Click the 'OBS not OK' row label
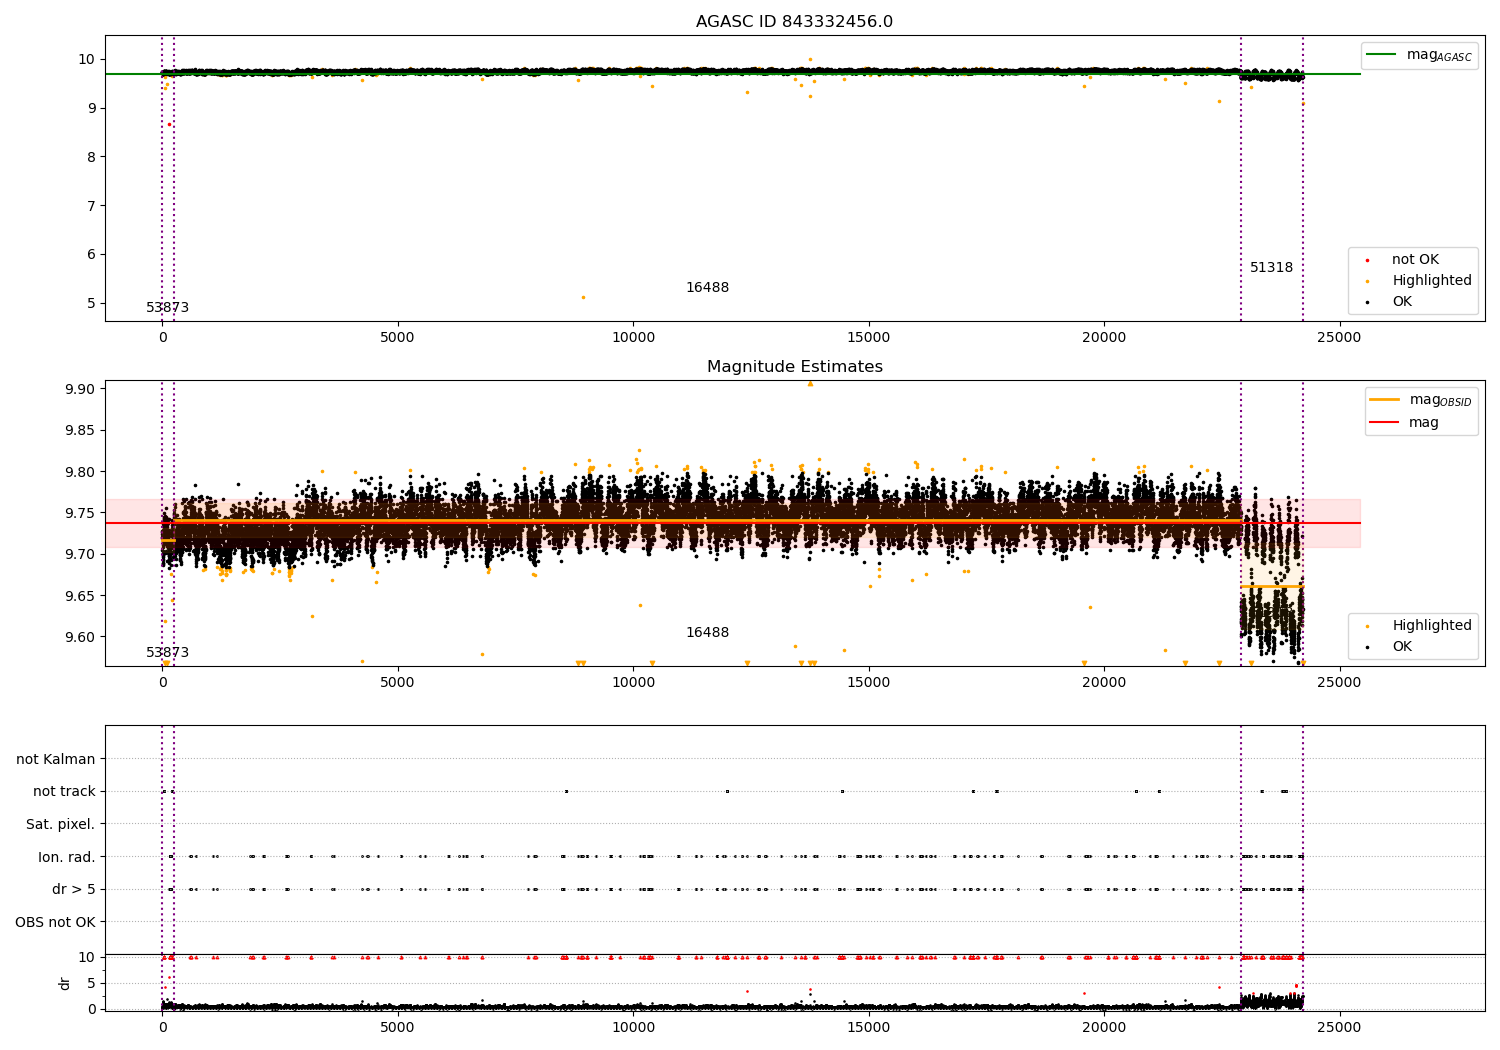 click(x=55, y=922)
